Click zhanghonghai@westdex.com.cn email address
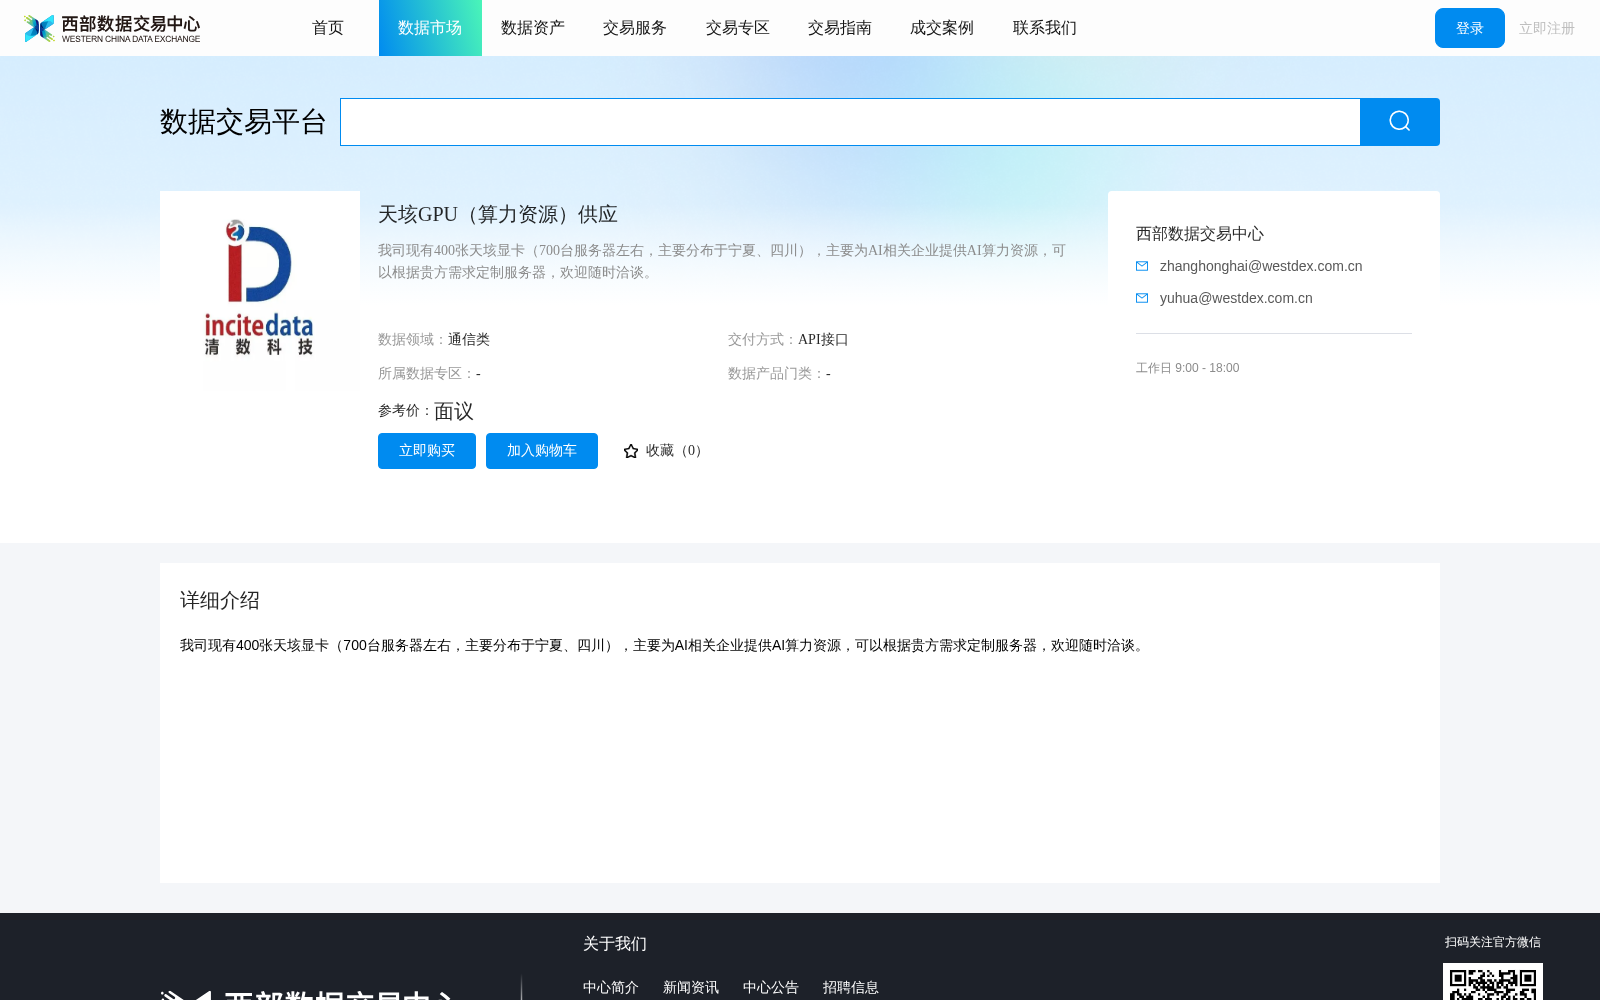 coord(1261,266)
